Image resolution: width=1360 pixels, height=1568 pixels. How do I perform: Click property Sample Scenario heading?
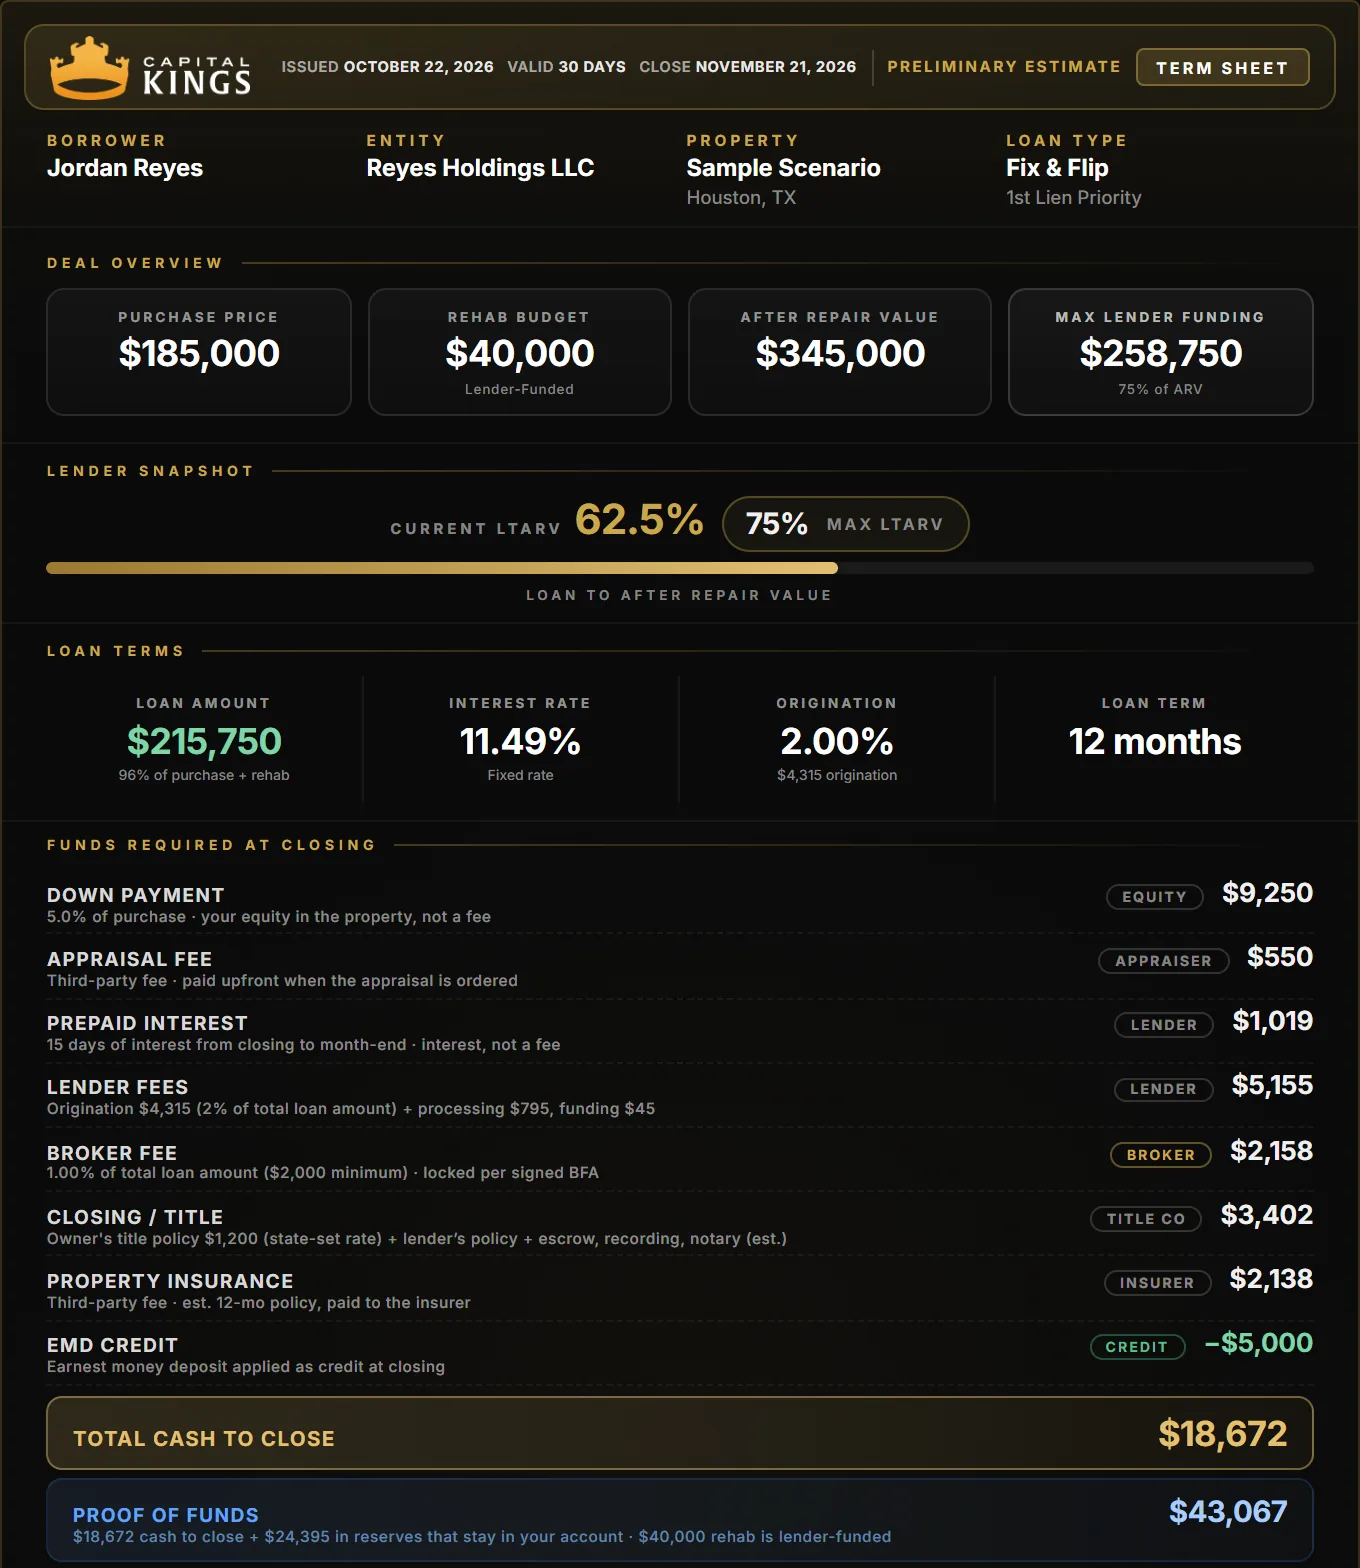point(783,168)
